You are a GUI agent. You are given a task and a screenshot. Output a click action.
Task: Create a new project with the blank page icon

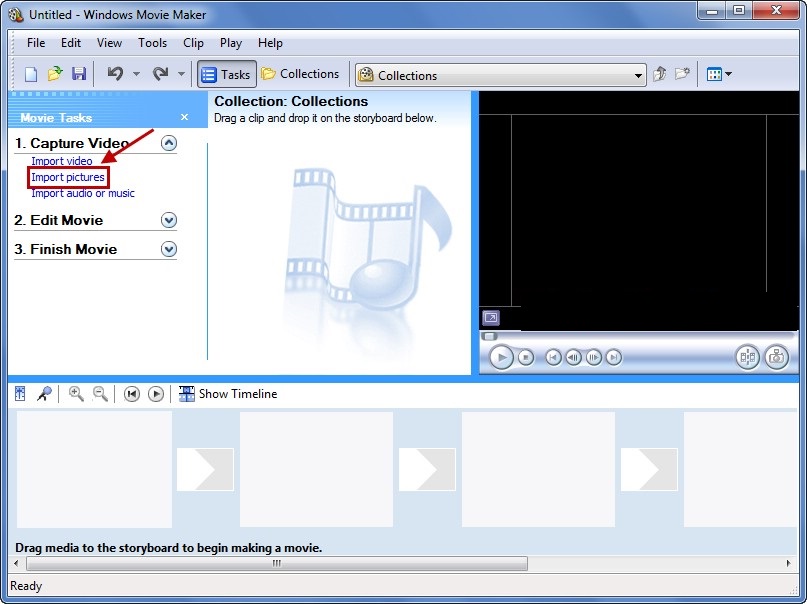31,74
